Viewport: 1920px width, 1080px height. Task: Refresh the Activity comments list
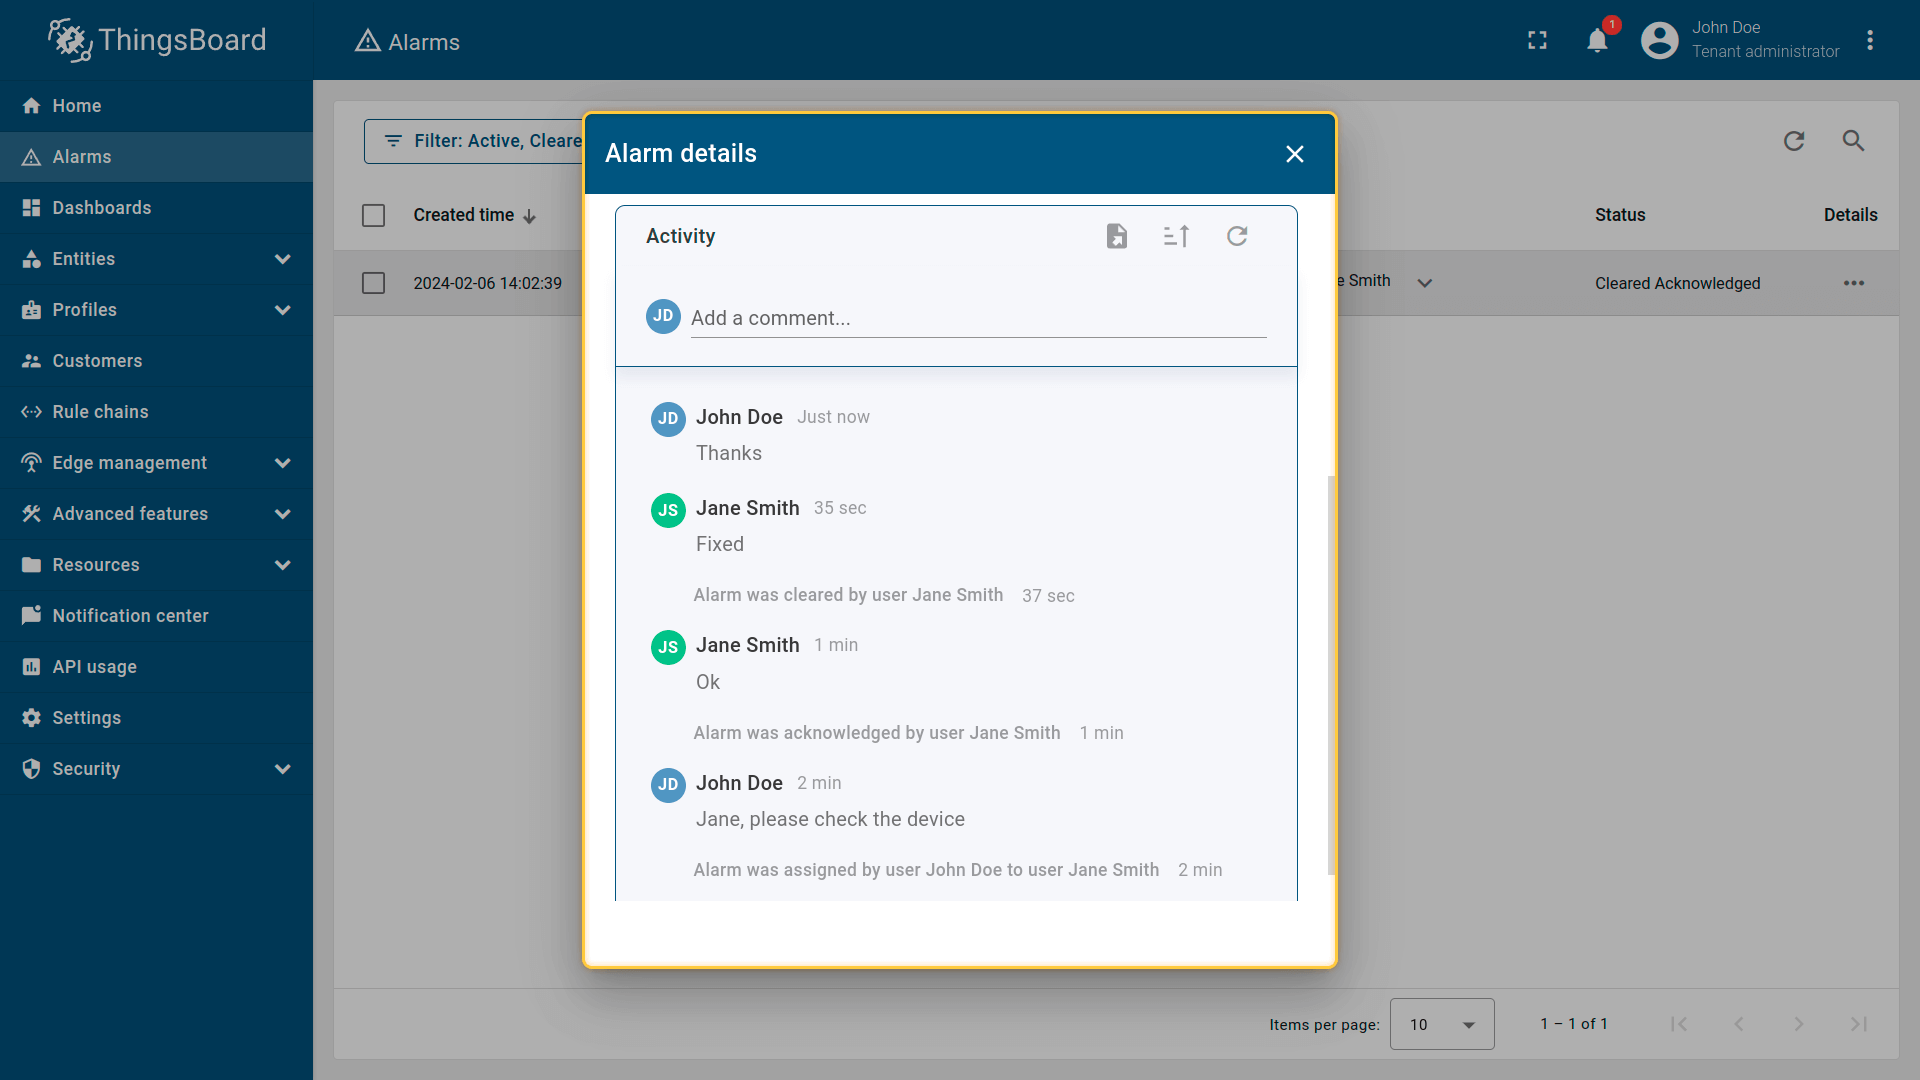coord(1237,236)
